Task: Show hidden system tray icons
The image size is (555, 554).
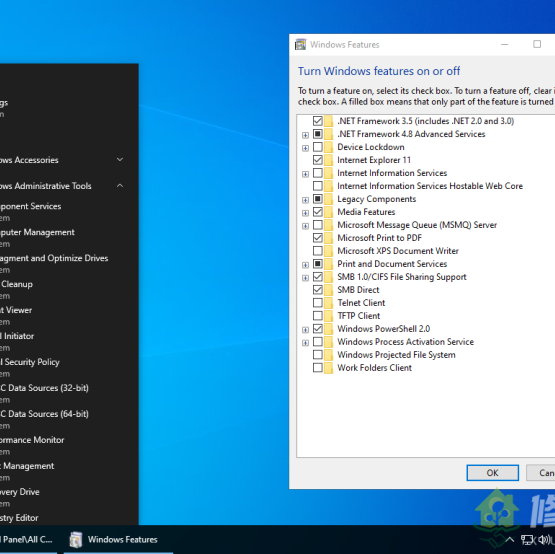Action: coord(510,539)
